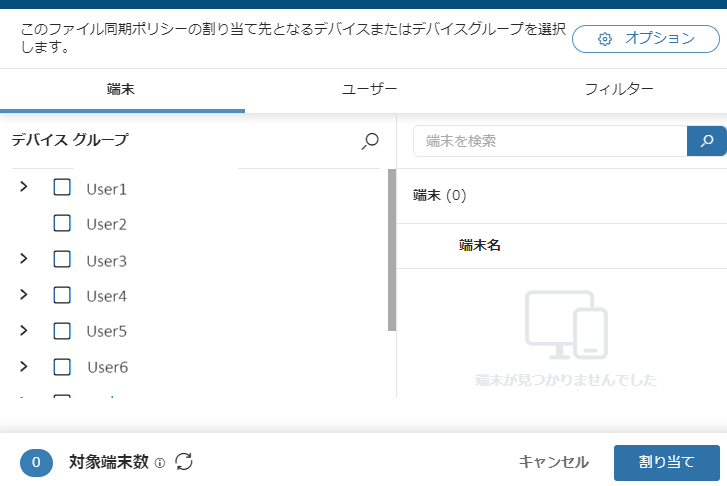Check the User1 checkbox

pyautogui.click(x=62, y=187)
